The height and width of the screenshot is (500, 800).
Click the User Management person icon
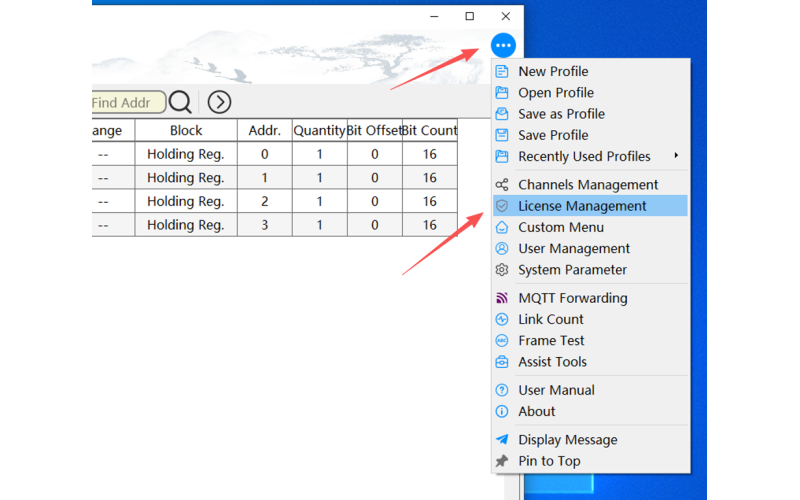[502, 248]
